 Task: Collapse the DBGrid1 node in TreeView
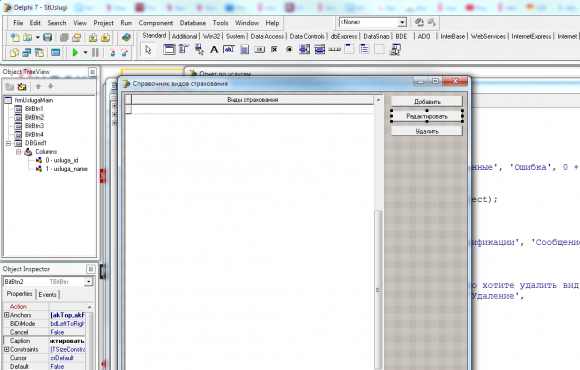(9, 143)
